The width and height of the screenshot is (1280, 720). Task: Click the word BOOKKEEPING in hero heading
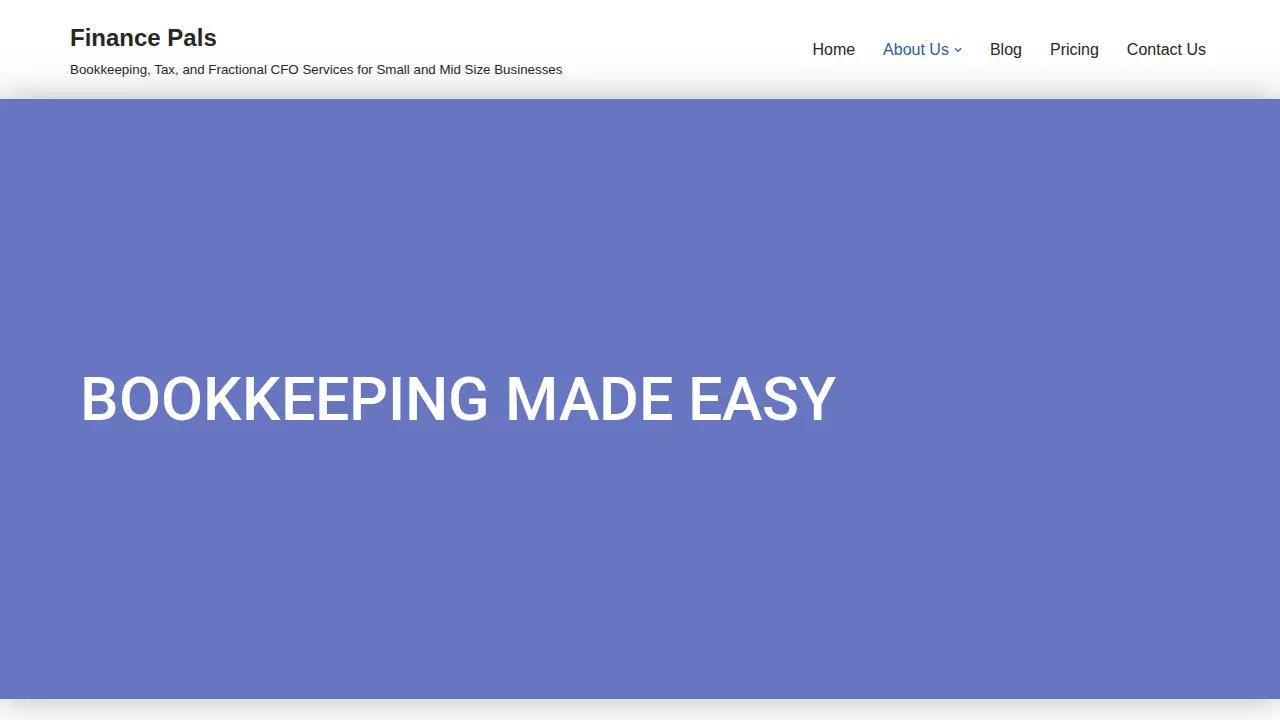point(284,399)
